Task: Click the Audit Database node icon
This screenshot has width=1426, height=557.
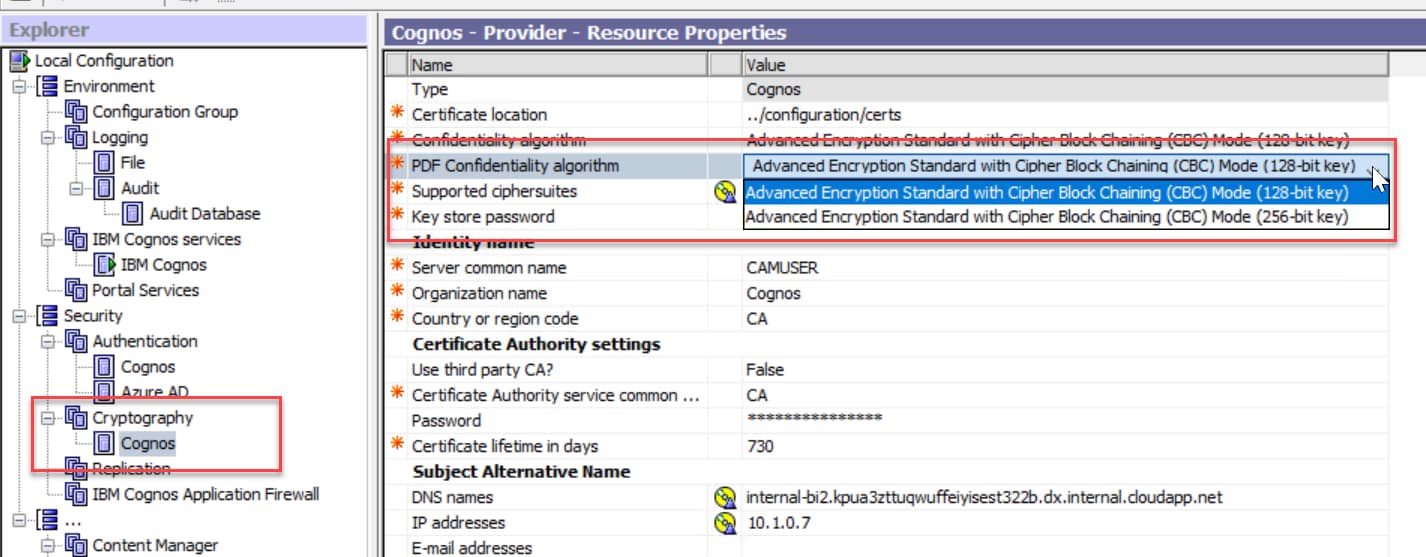Action: pyautogui.click(x=133, y=214)
